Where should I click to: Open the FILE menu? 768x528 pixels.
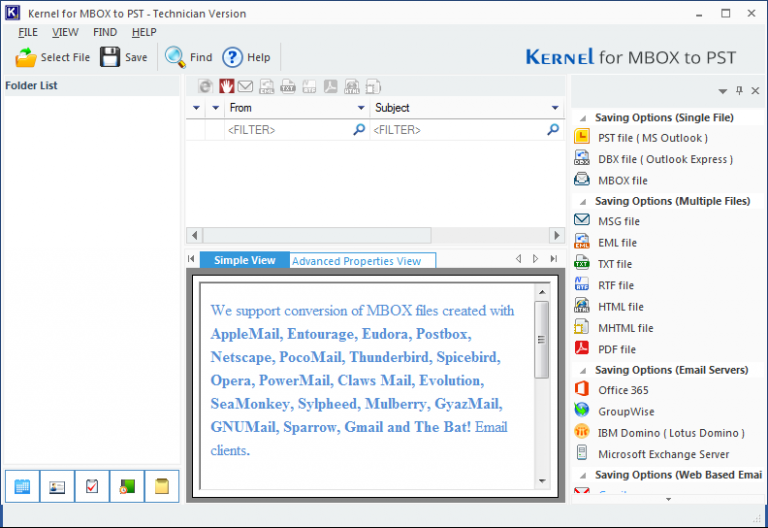28,32
